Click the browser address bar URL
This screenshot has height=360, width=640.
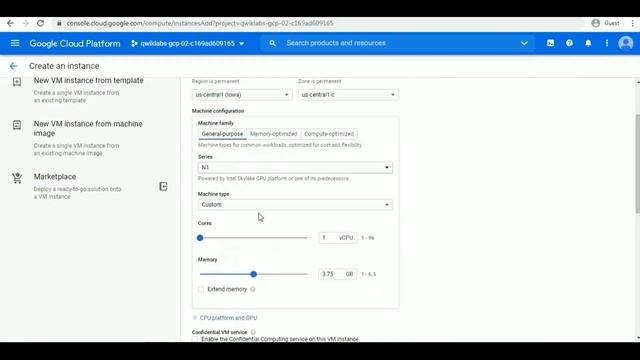(x=200, y=23)
